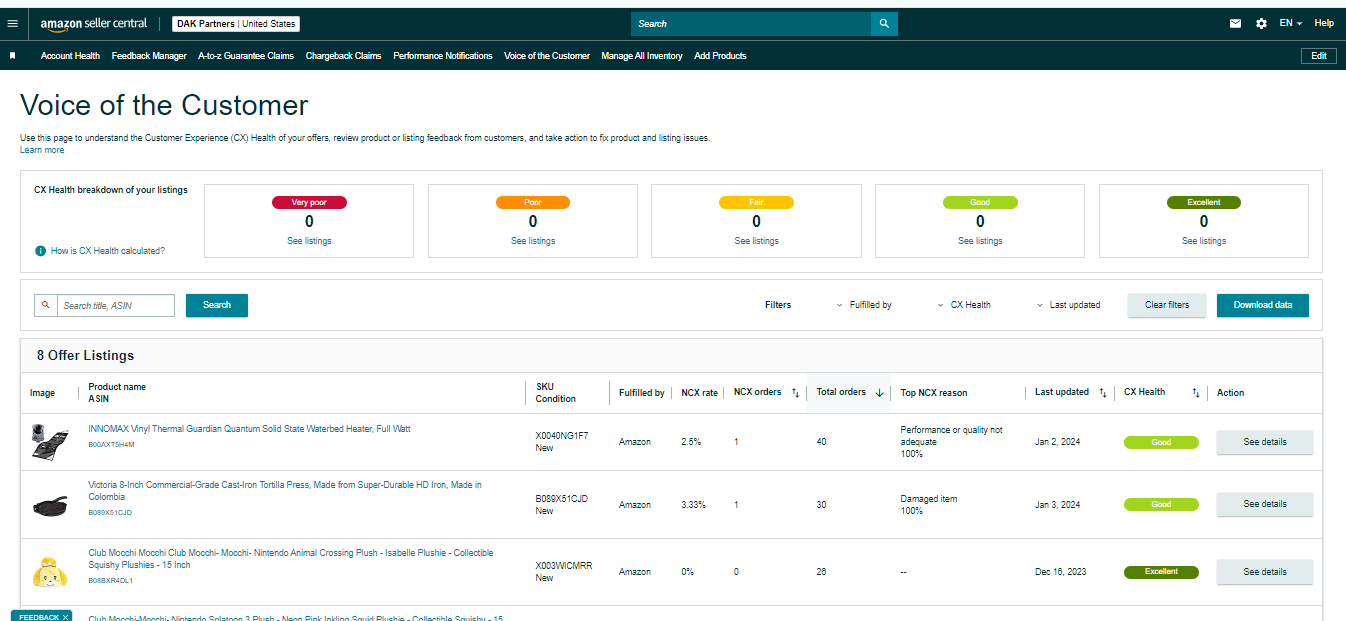This screenshot has width=1346, height=621.
Task: Click the teal Search button
Action: 217,305
